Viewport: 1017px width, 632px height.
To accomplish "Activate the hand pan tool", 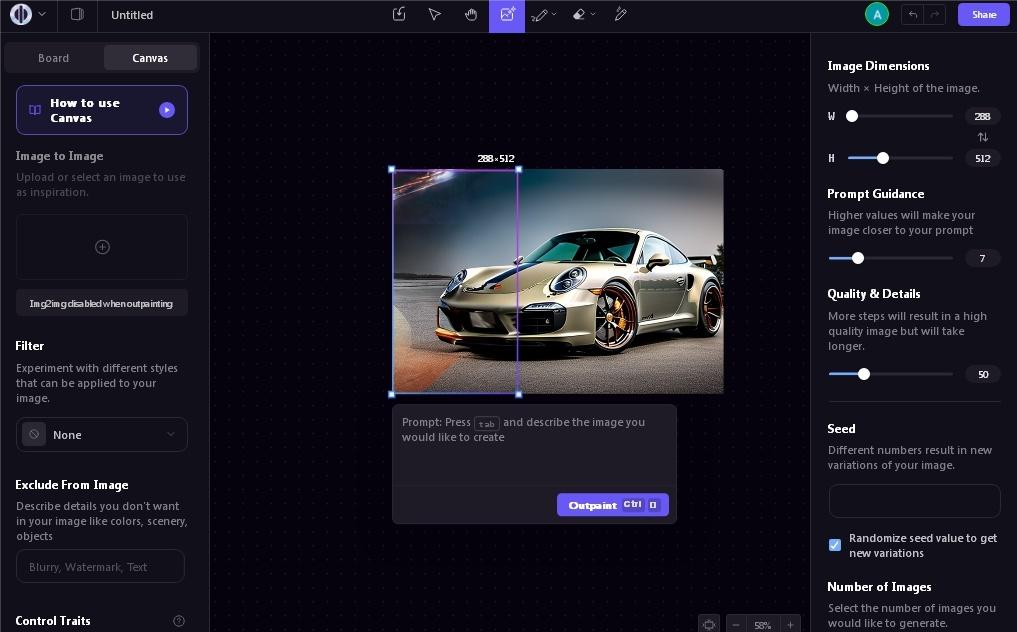I will pyautogui.click(x=471, y=15).
